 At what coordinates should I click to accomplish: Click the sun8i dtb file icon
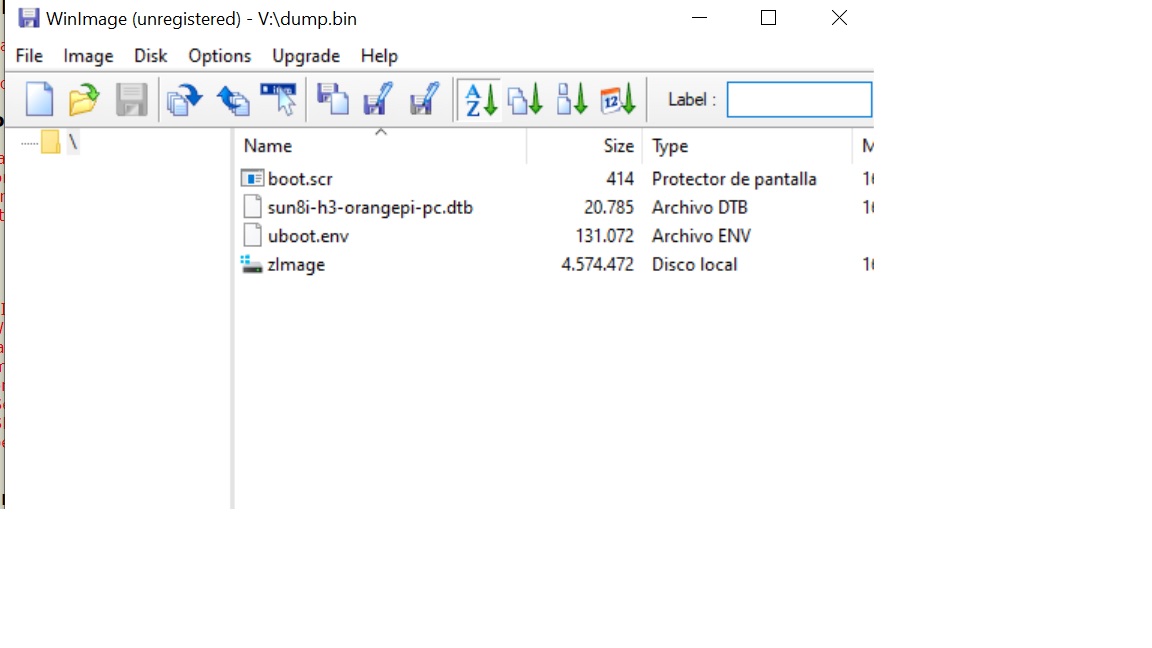coord(252,207)
